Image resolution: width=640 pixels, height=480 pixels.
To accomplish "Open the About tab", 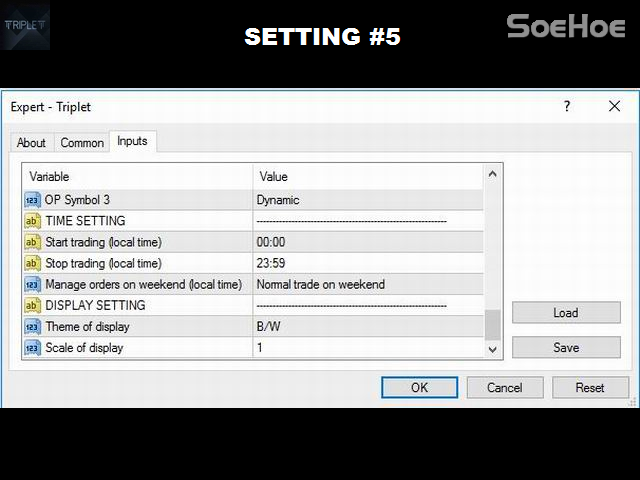I will [x=31, y=143].
